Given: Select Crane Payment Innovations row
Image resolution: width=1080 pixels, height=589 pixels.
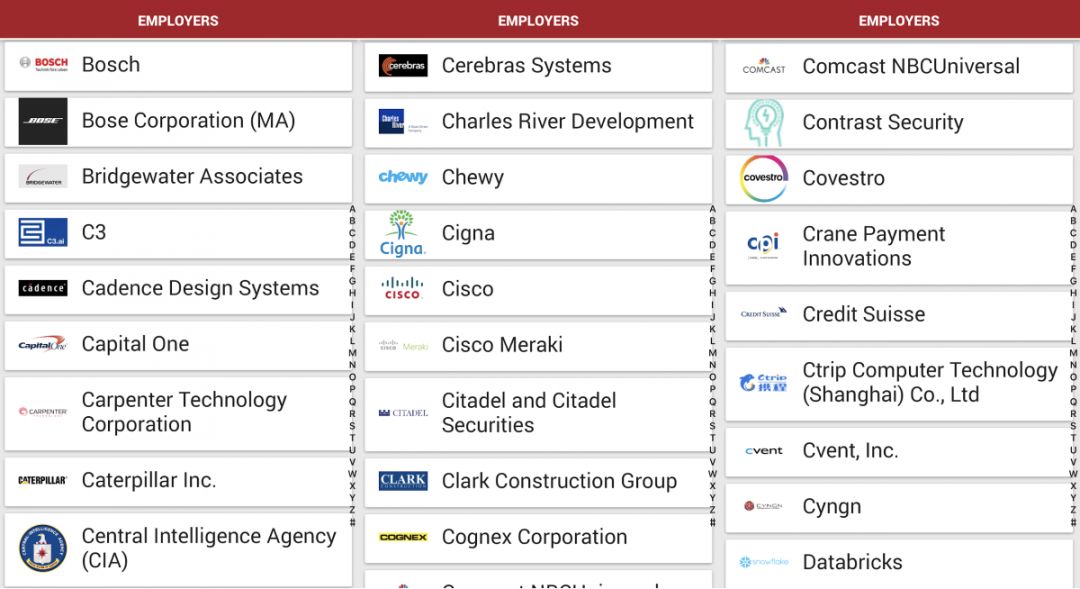Looking at the screenshot, I should coord(898,246).
